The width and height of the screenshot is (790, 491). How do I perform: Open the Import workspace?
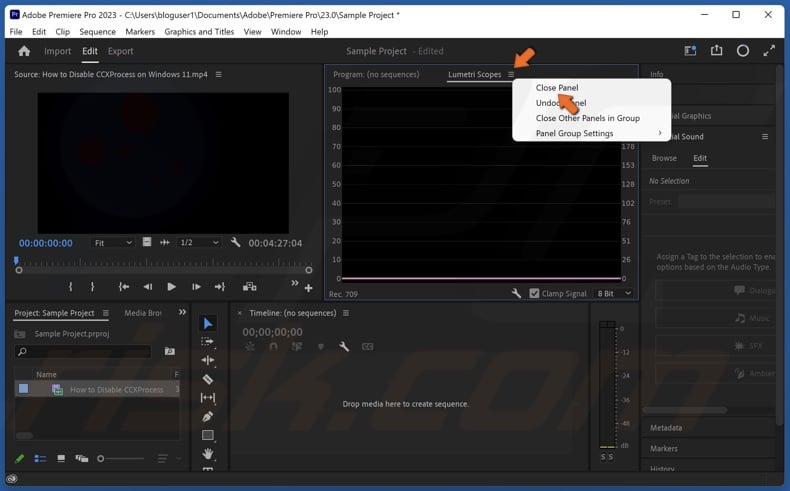(57, 51)
